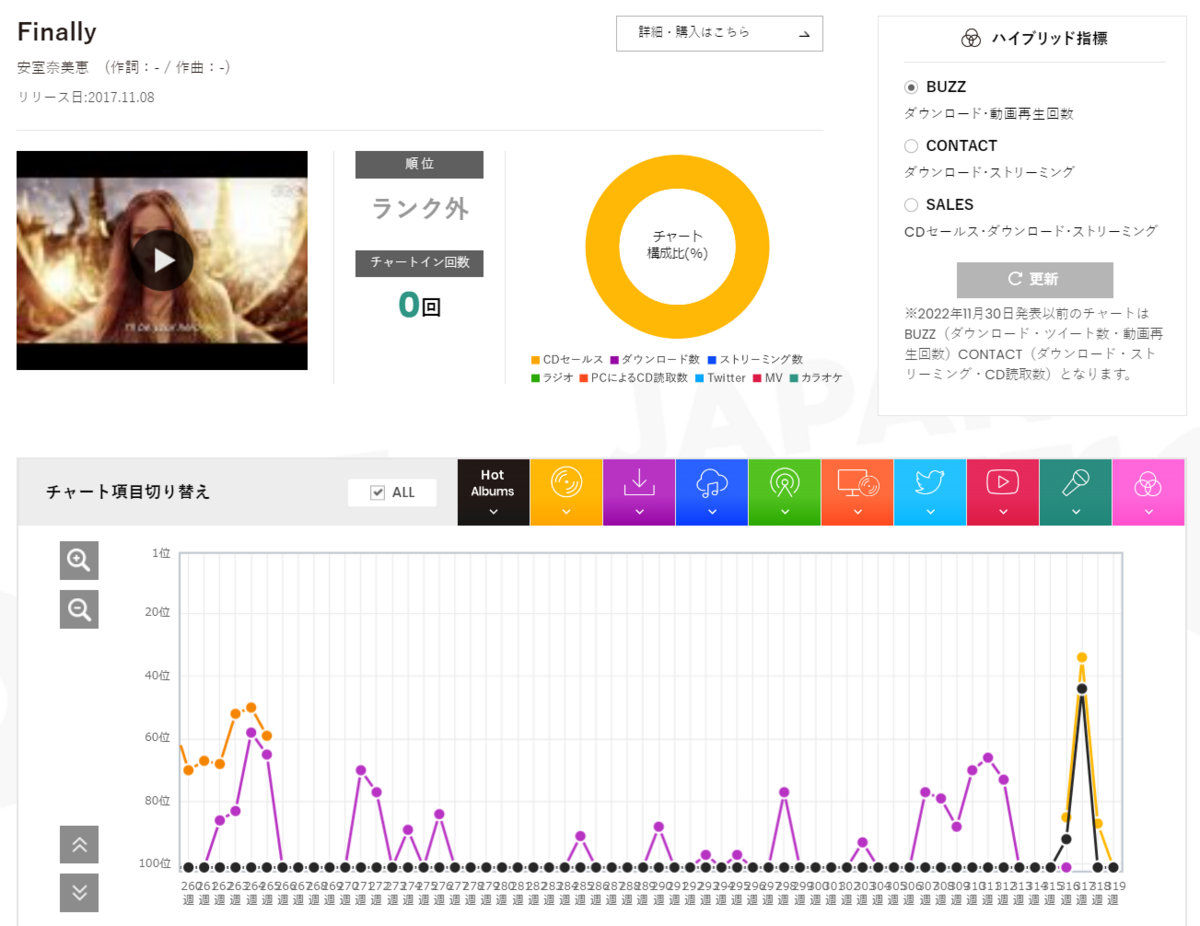Play the Finally music video
Viewport: 1200px width, 926px height.
point(162,260)
